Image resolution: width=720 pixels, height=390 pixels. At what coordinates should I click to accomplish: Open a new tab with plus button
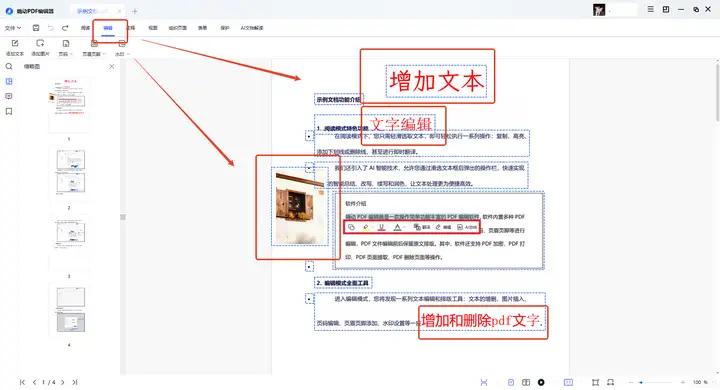click(x=135, y=11)
